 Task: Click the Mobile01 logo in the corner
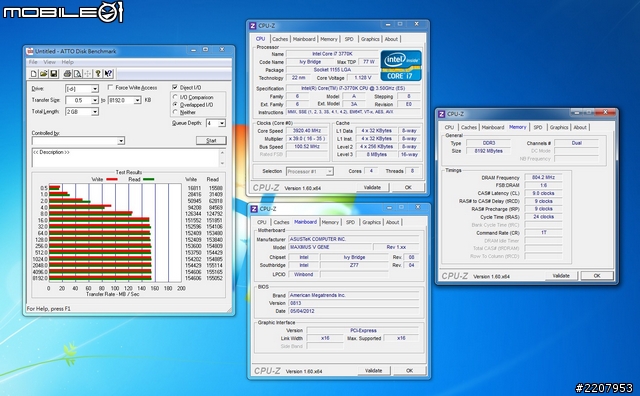pyautogui.click(x=63, y=12)
